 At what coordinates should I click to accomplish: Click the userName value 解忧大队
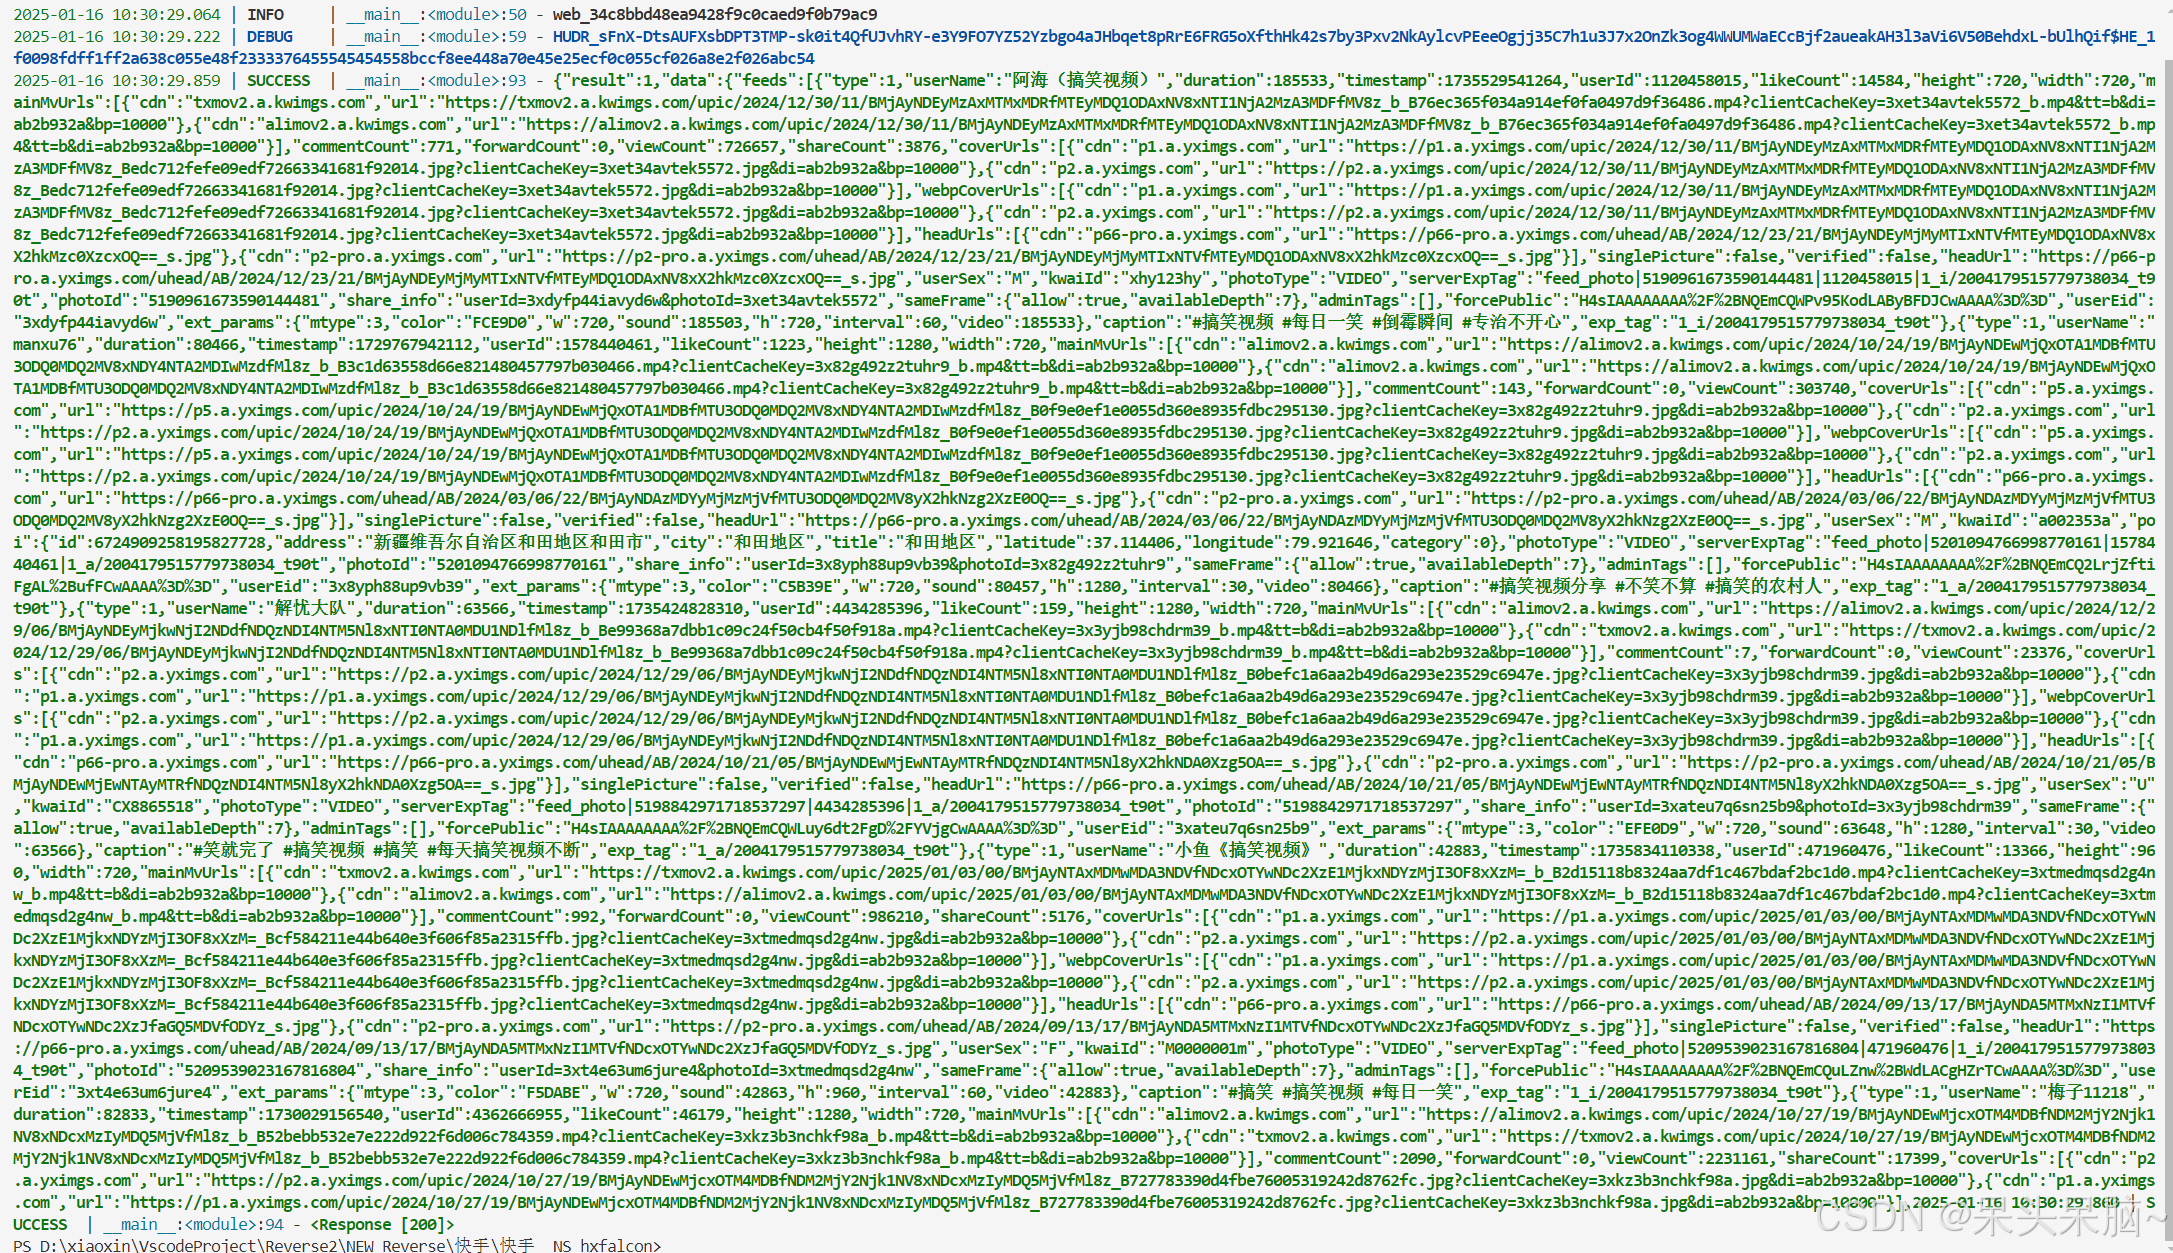(x=310, y=609)
